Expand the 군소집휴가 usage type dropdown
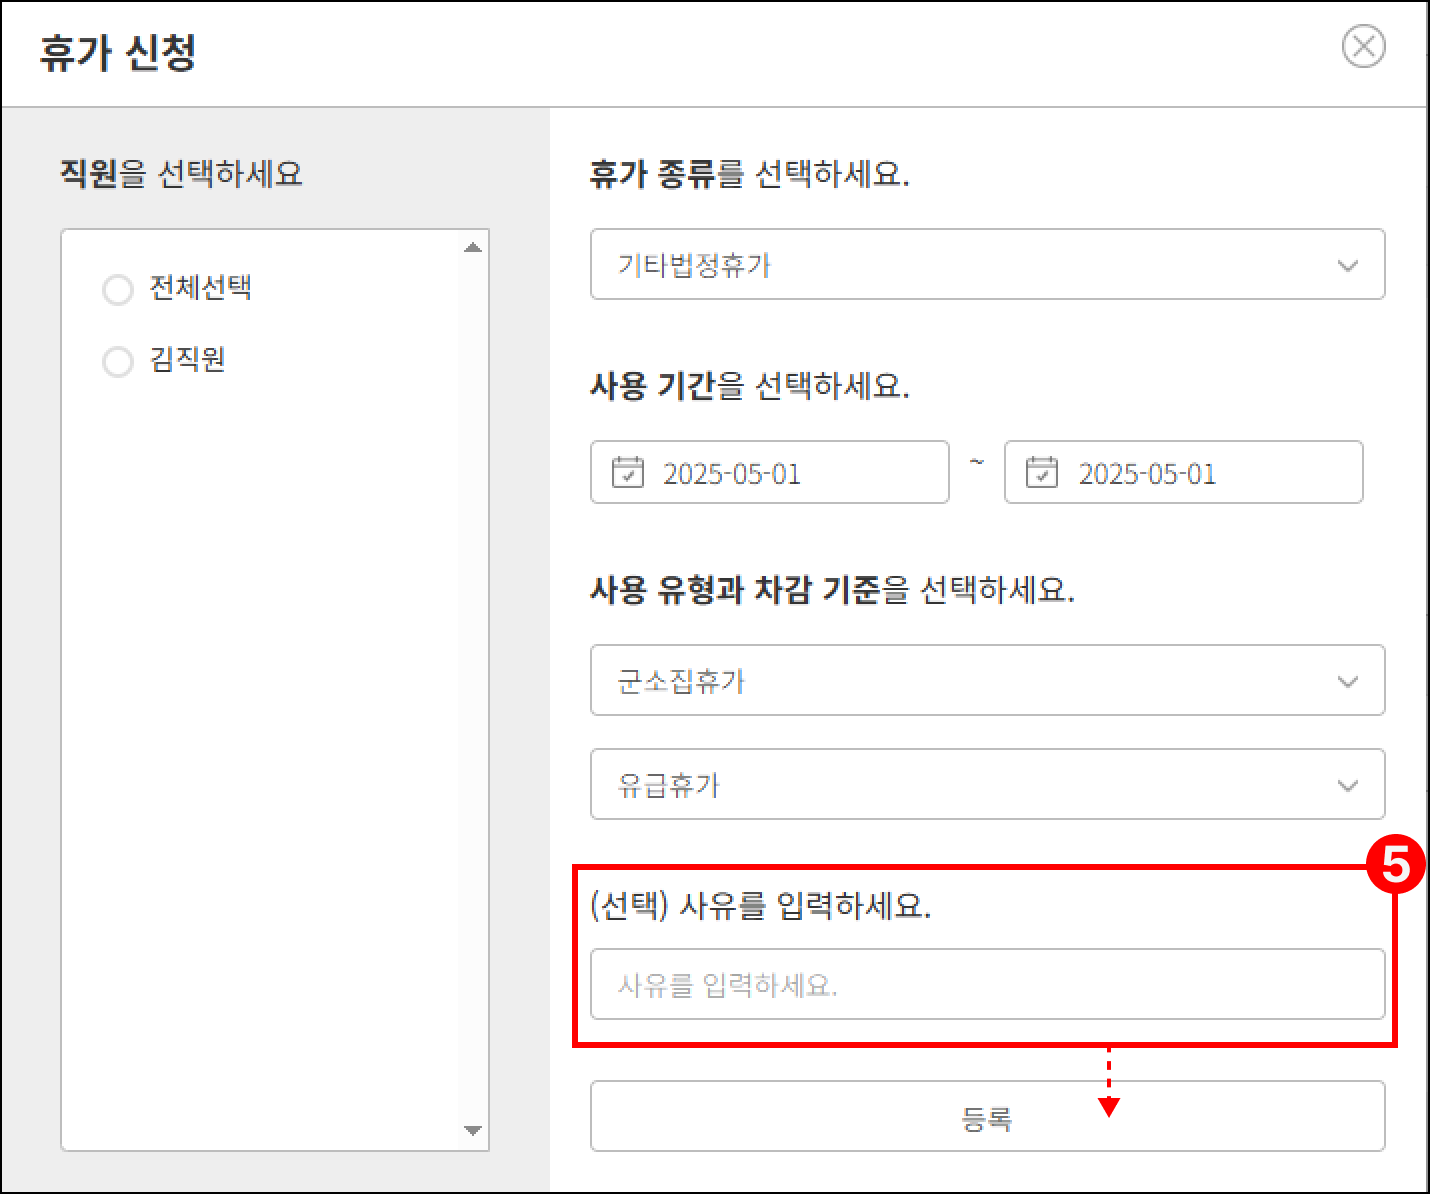The height and width of the screenshot is (1194, 1430). pos(987,680)
